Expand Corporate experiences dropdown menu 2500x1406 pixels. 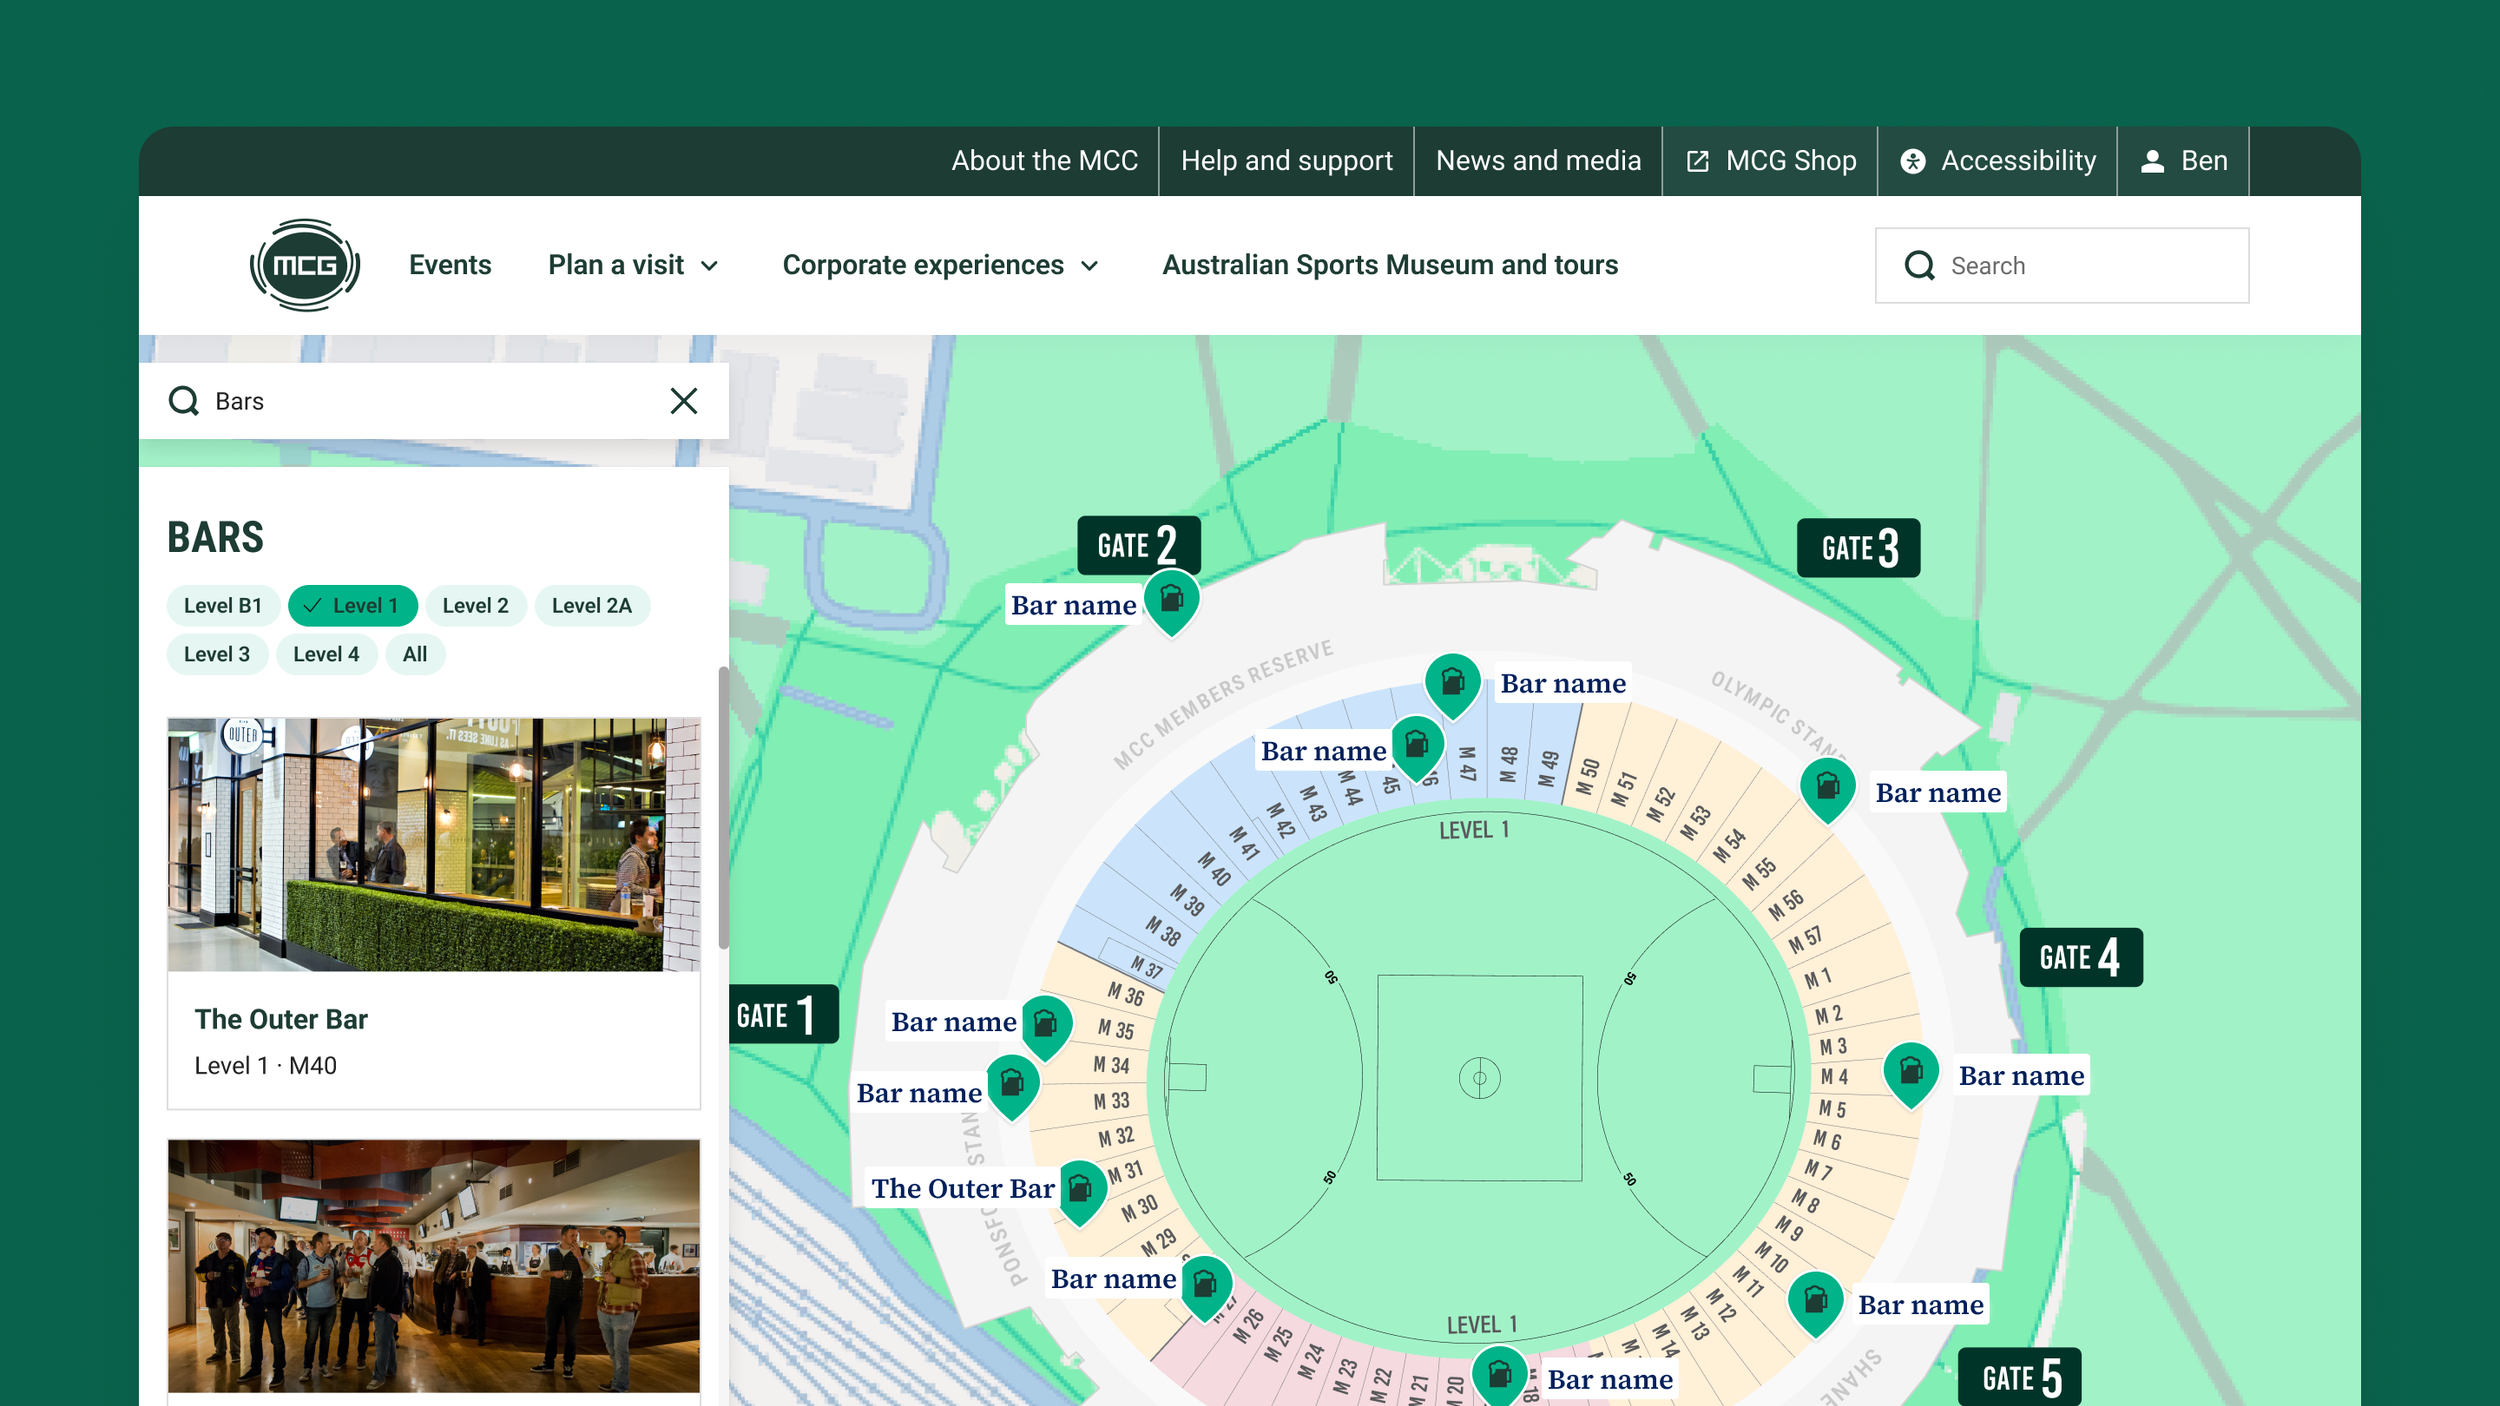(x=940, y=265)
